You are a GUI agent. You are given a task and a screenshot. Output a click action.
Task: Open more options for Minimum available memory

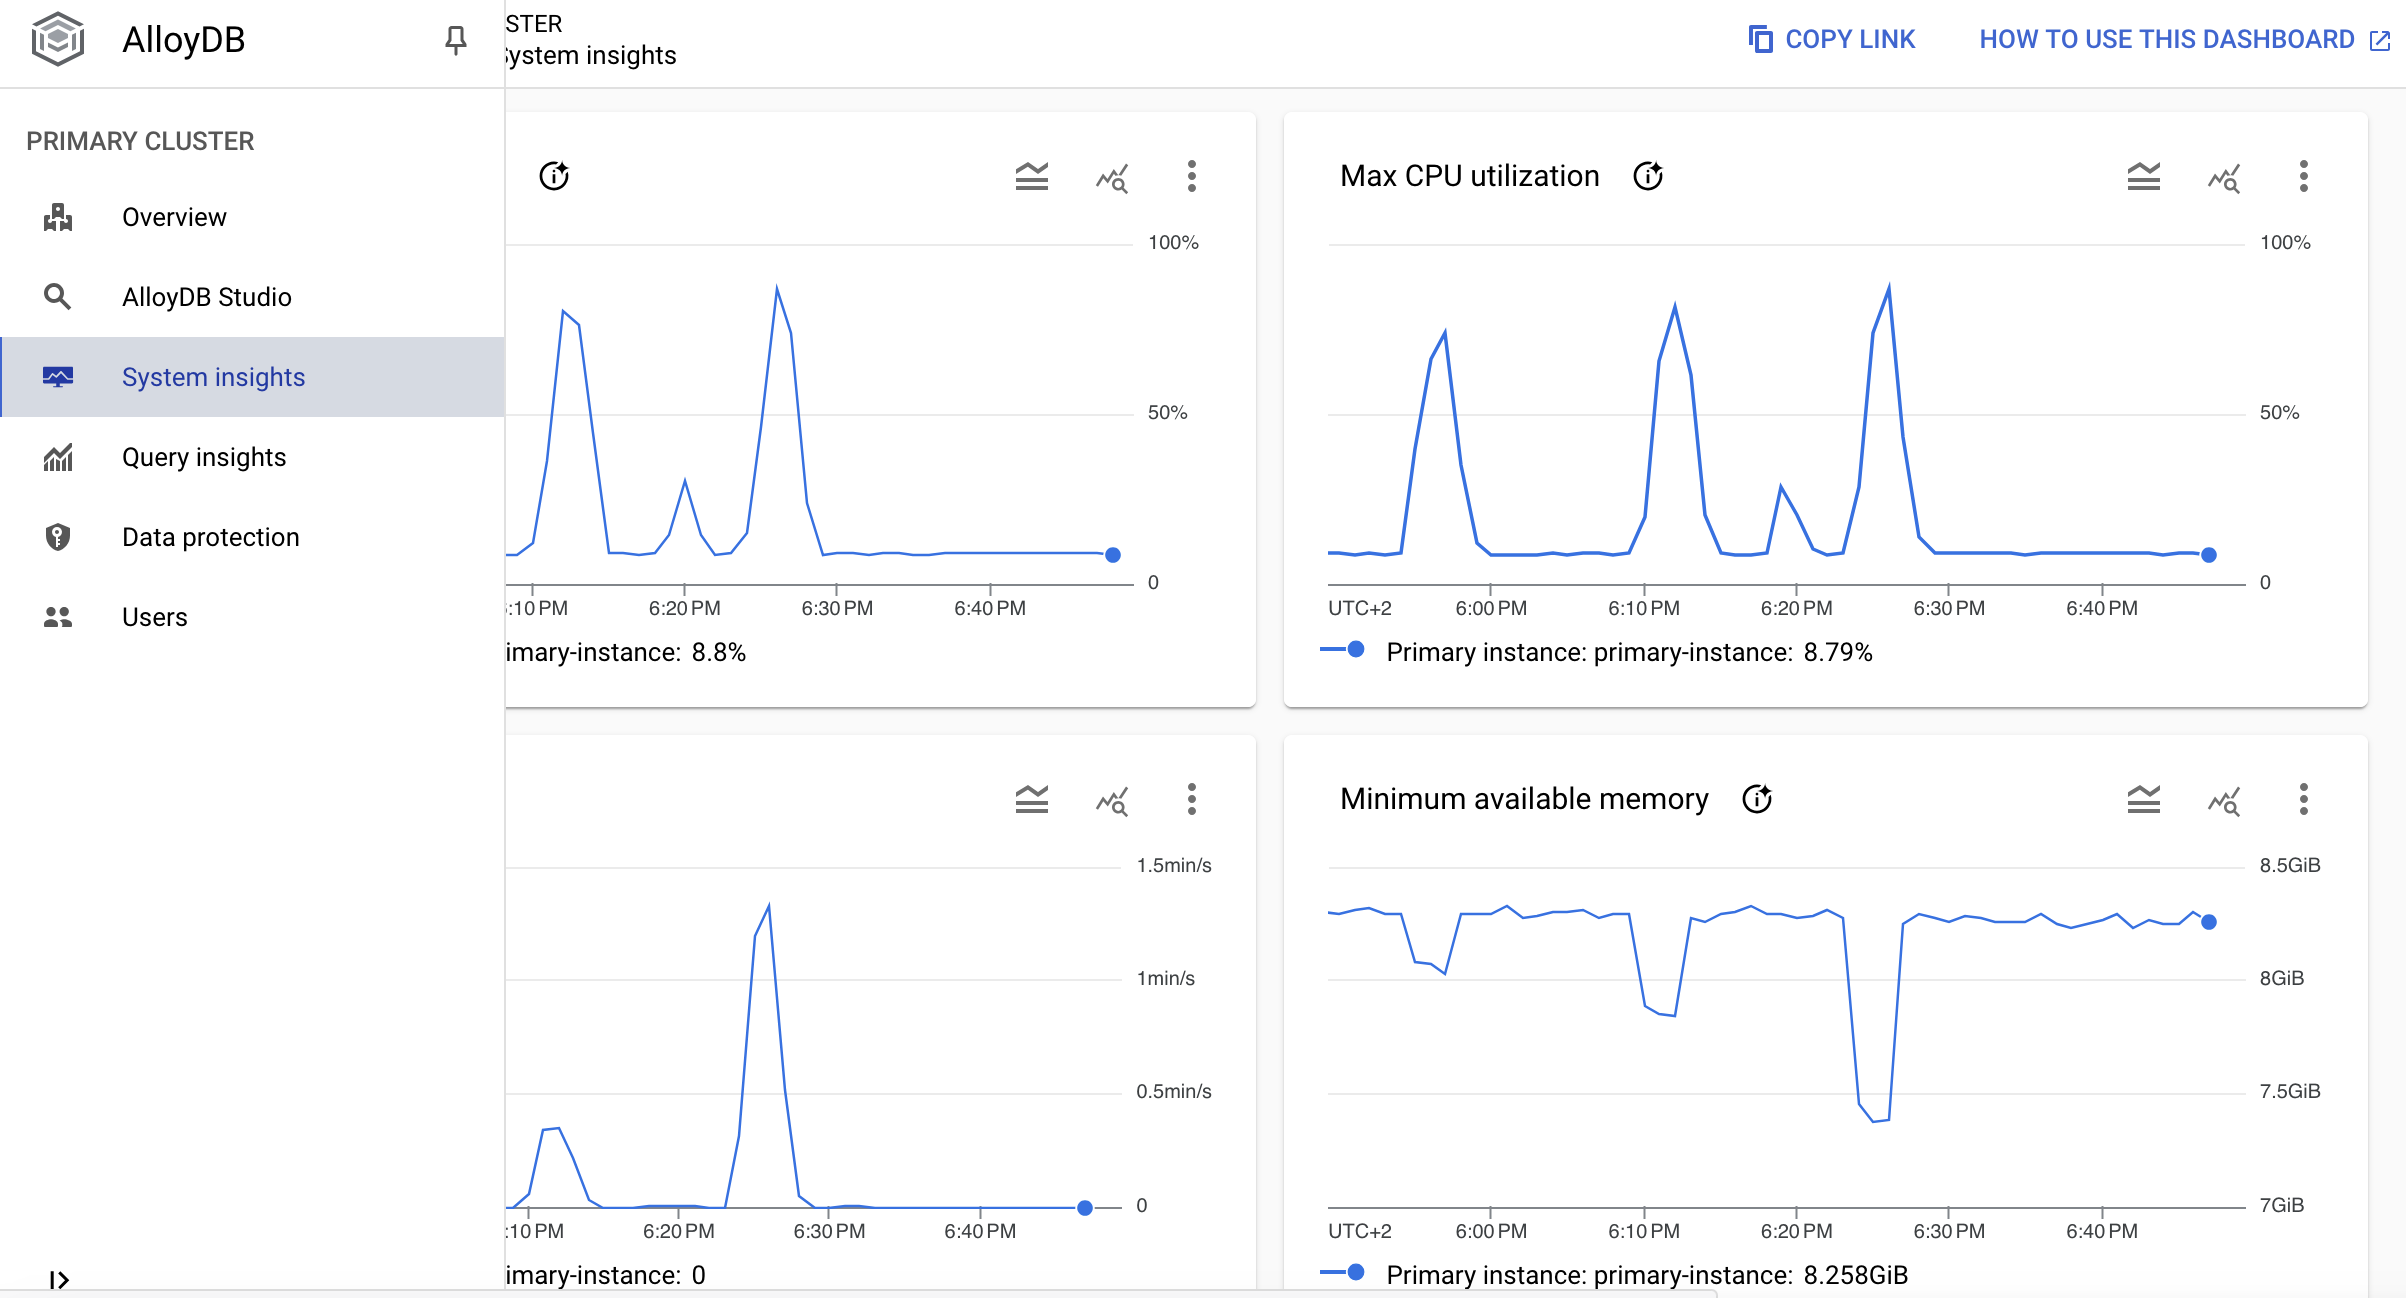click(2303, 799)
